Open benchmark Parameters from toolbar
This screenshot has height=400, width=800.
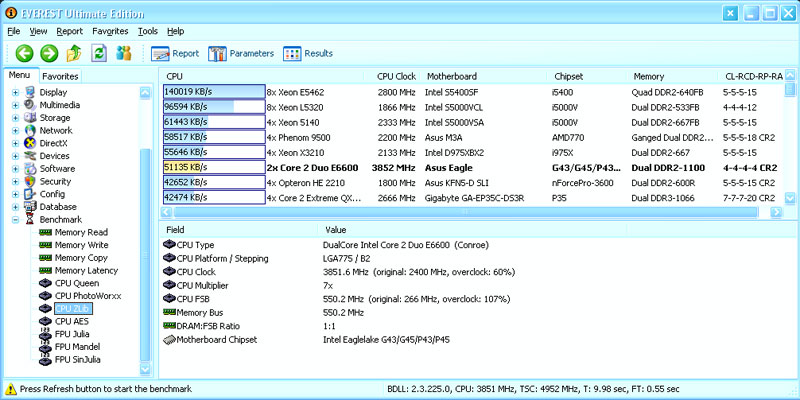pyautogui.click(x=241, y=54)
